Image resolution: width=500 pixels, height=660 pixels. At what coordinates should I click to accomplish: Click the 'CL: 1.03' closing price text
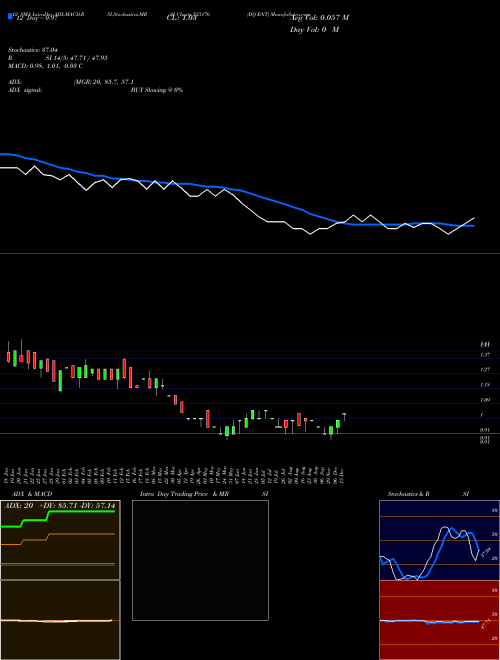pyautogui.click(x=182, y=18)
